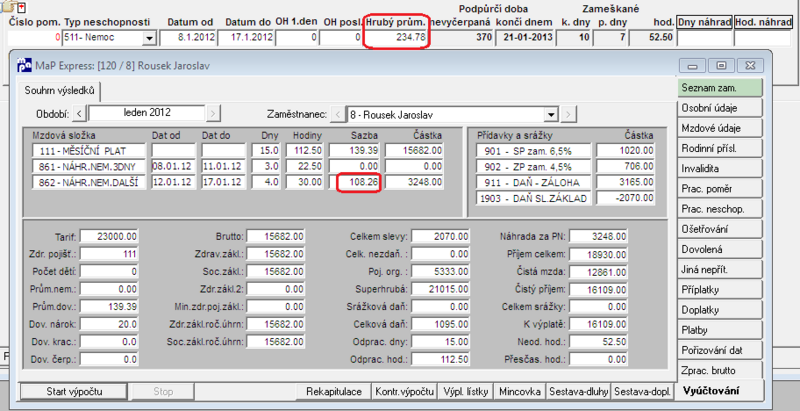Click the Start výpočtu button

(74, 392)
